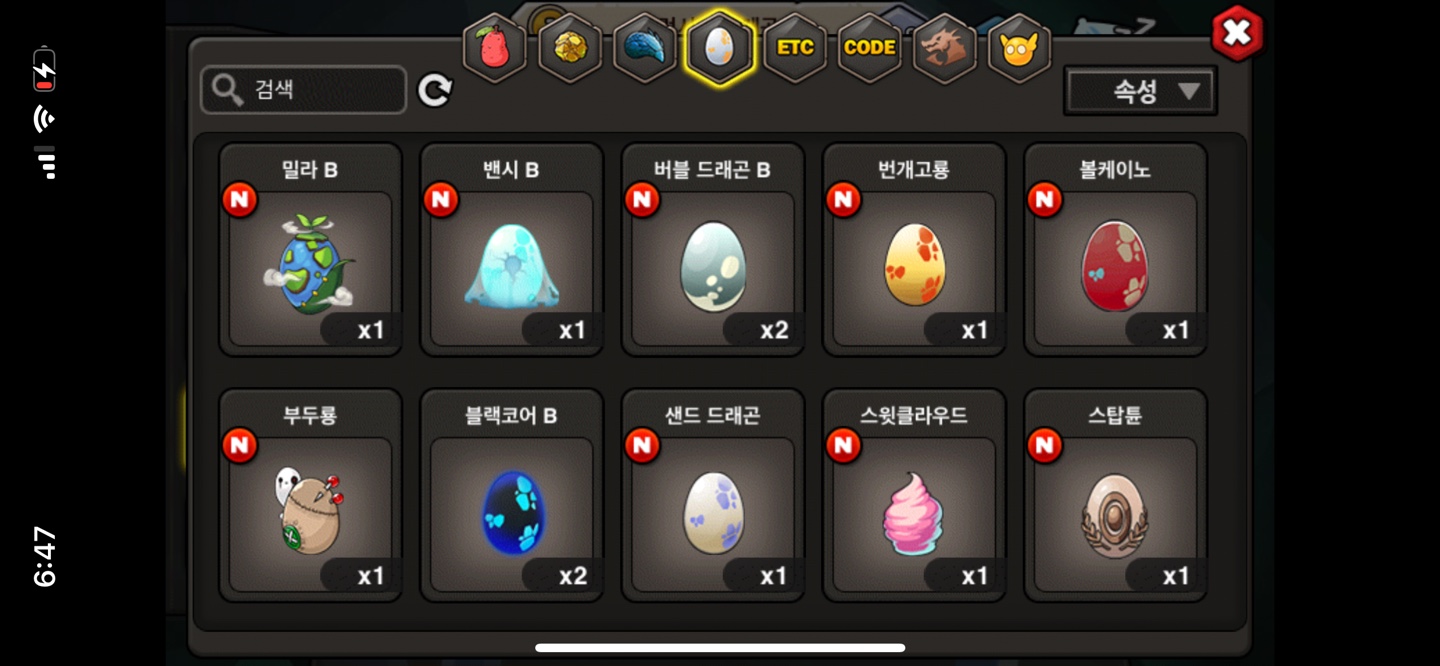Pick the pink 스윗클라우드 cotton candy egg
Screen dimensions: 1440x666
click(x=914, y=496)
